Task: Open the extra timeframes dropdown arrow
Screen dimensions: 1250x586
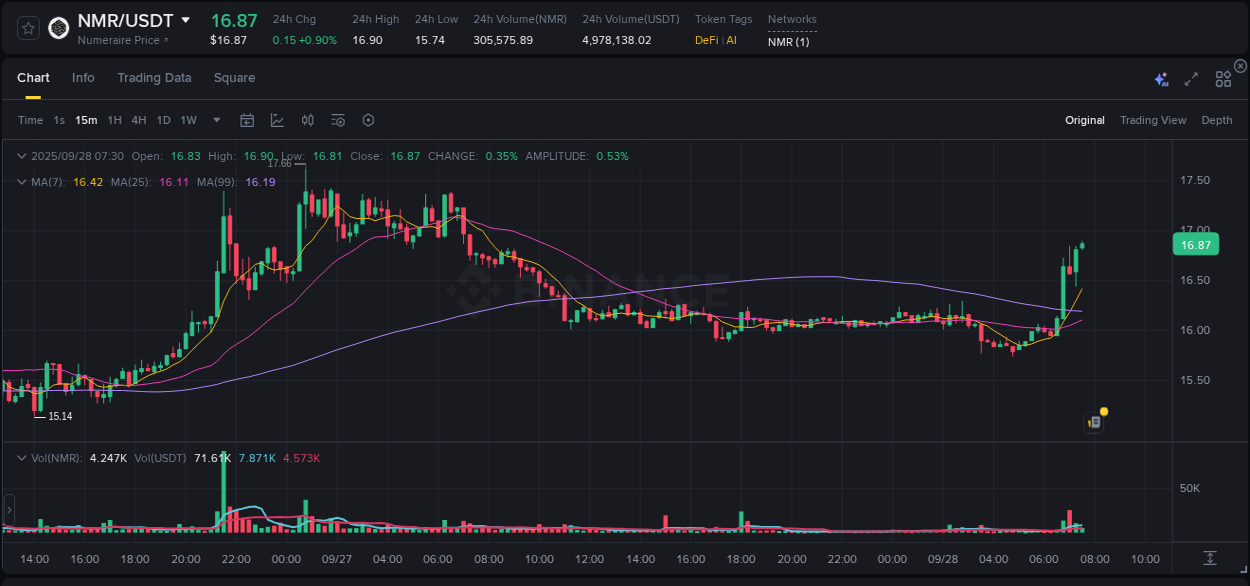Action: (215, 120)
